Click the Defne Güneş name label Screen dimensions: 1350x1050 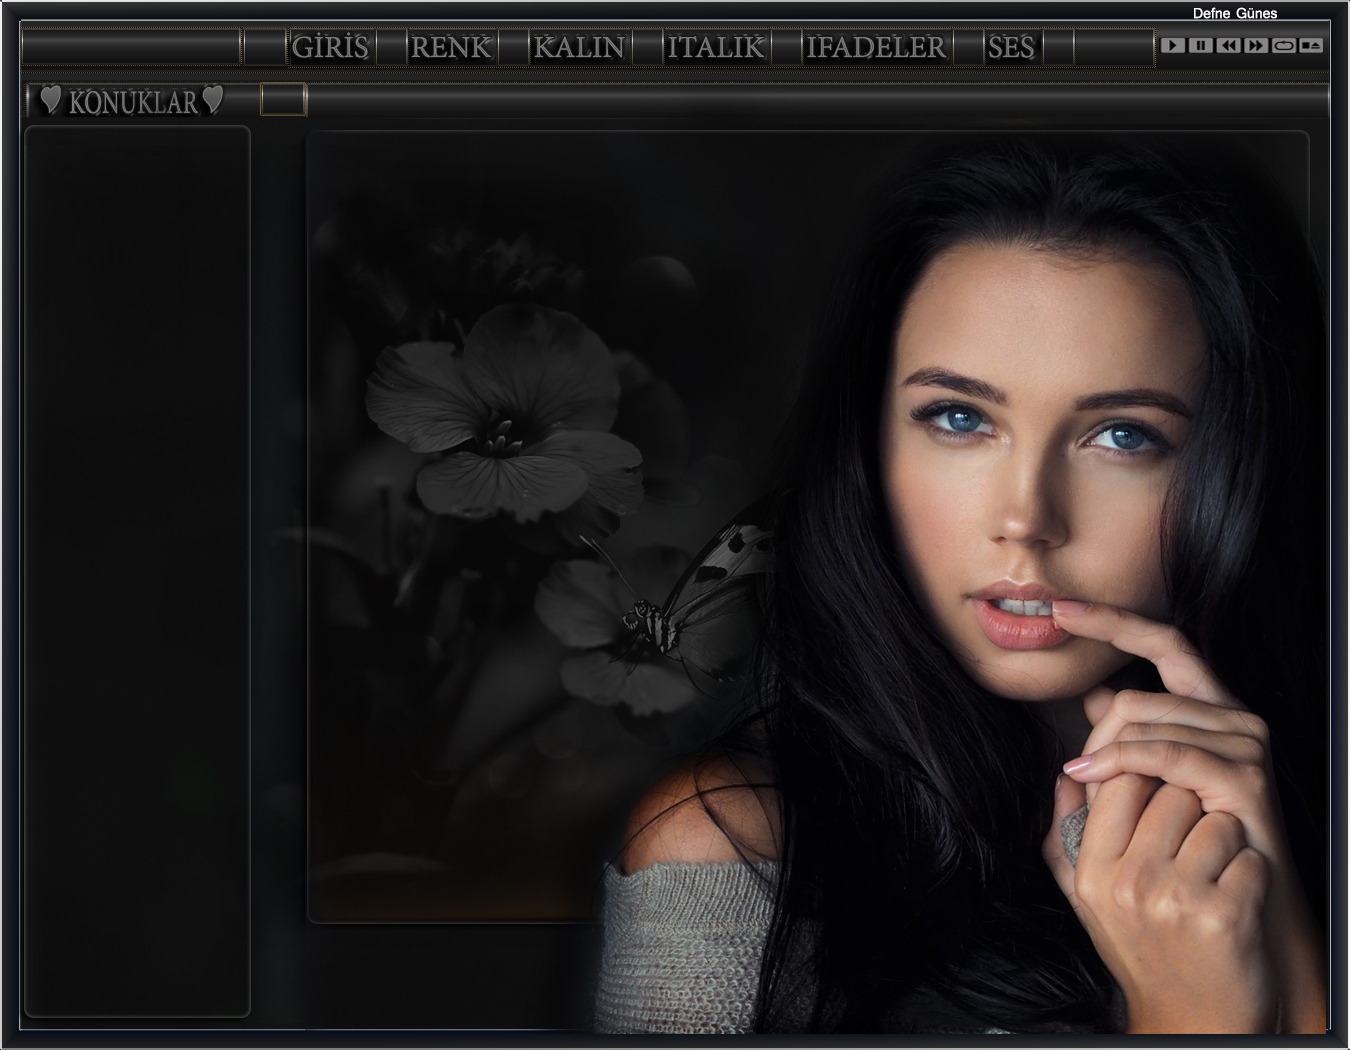[1234, 13]
